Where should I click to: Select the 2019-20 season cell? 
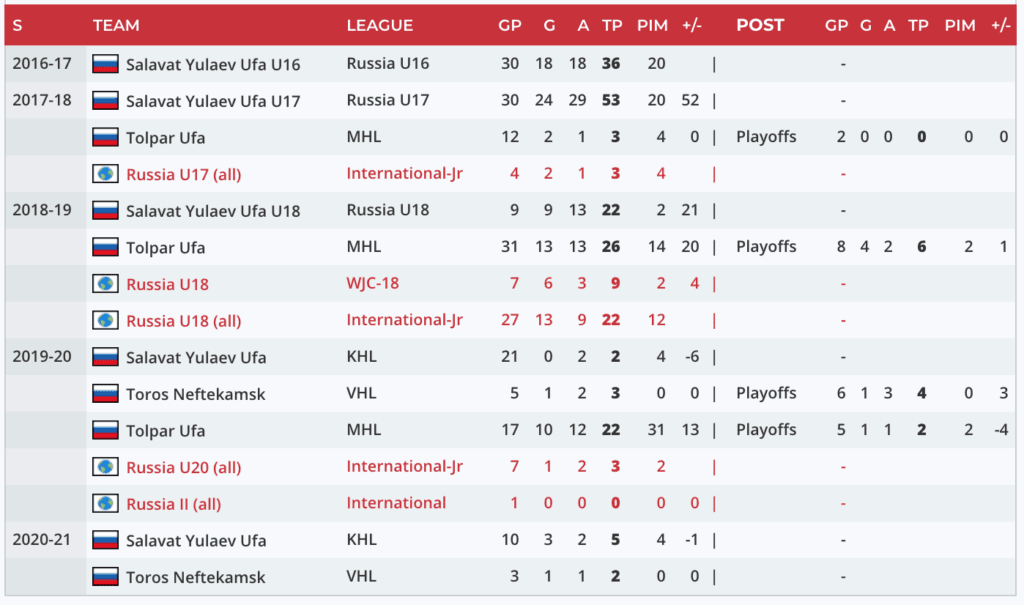42,357
